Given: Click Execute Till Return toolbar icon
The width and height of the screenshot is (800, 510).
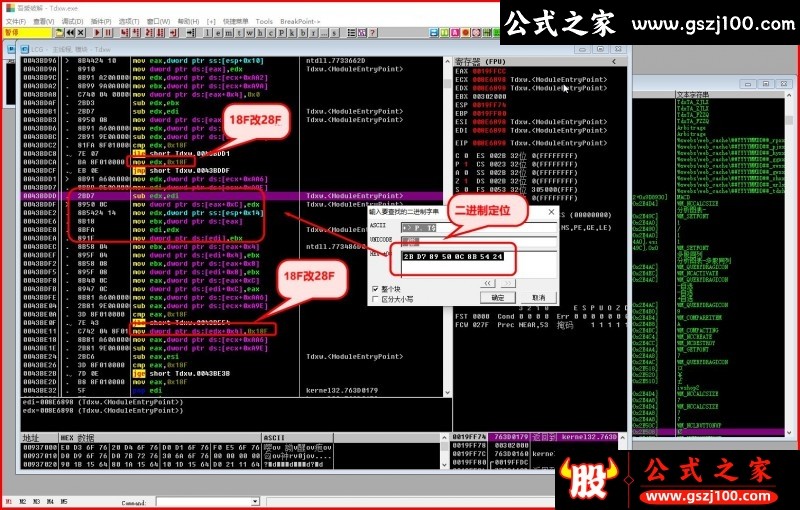Looking at the screenshot, I should tap(173, 33).
